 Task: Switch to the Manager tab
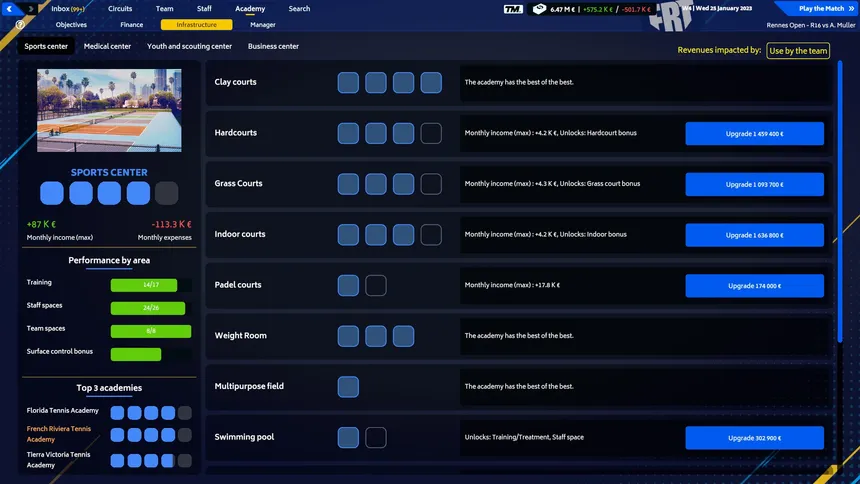[x=263, y=25]
